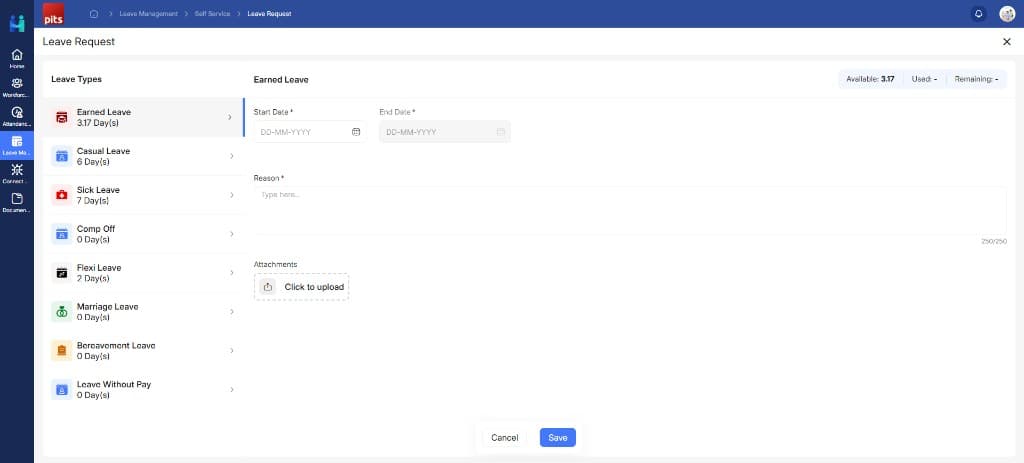The height and width of the screenshot is (463, 1024).
Task: Click into the Reason text area
Action: 630,210
